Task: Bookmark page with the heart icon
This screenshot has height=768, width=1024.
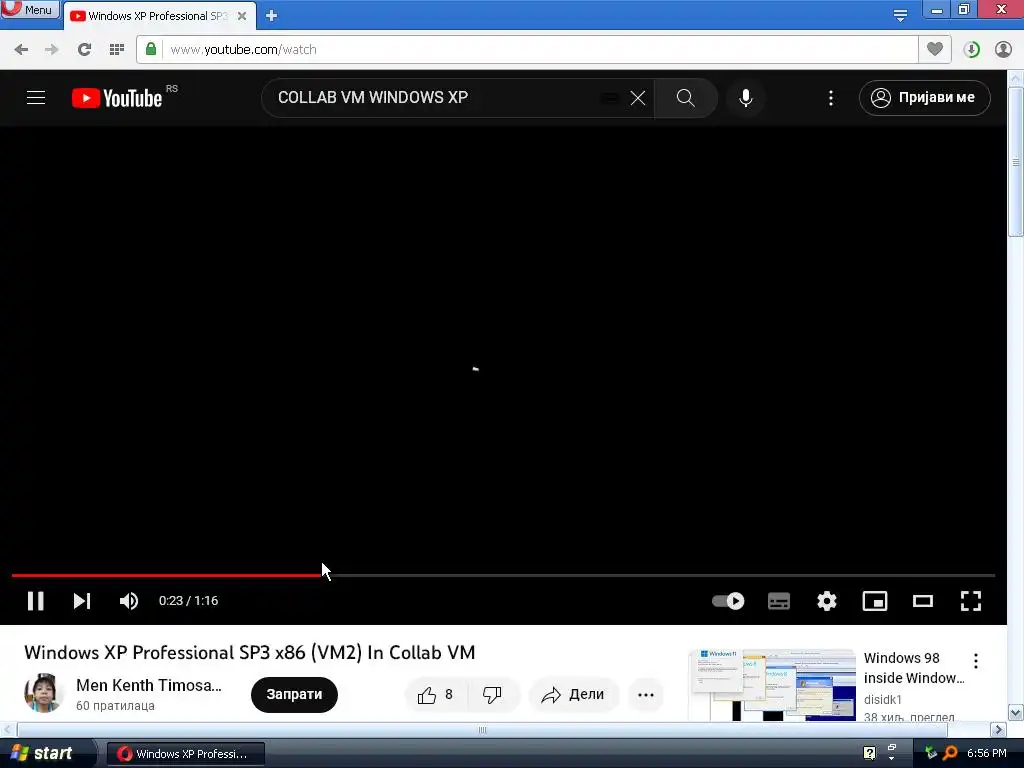Action: (935, 49)
